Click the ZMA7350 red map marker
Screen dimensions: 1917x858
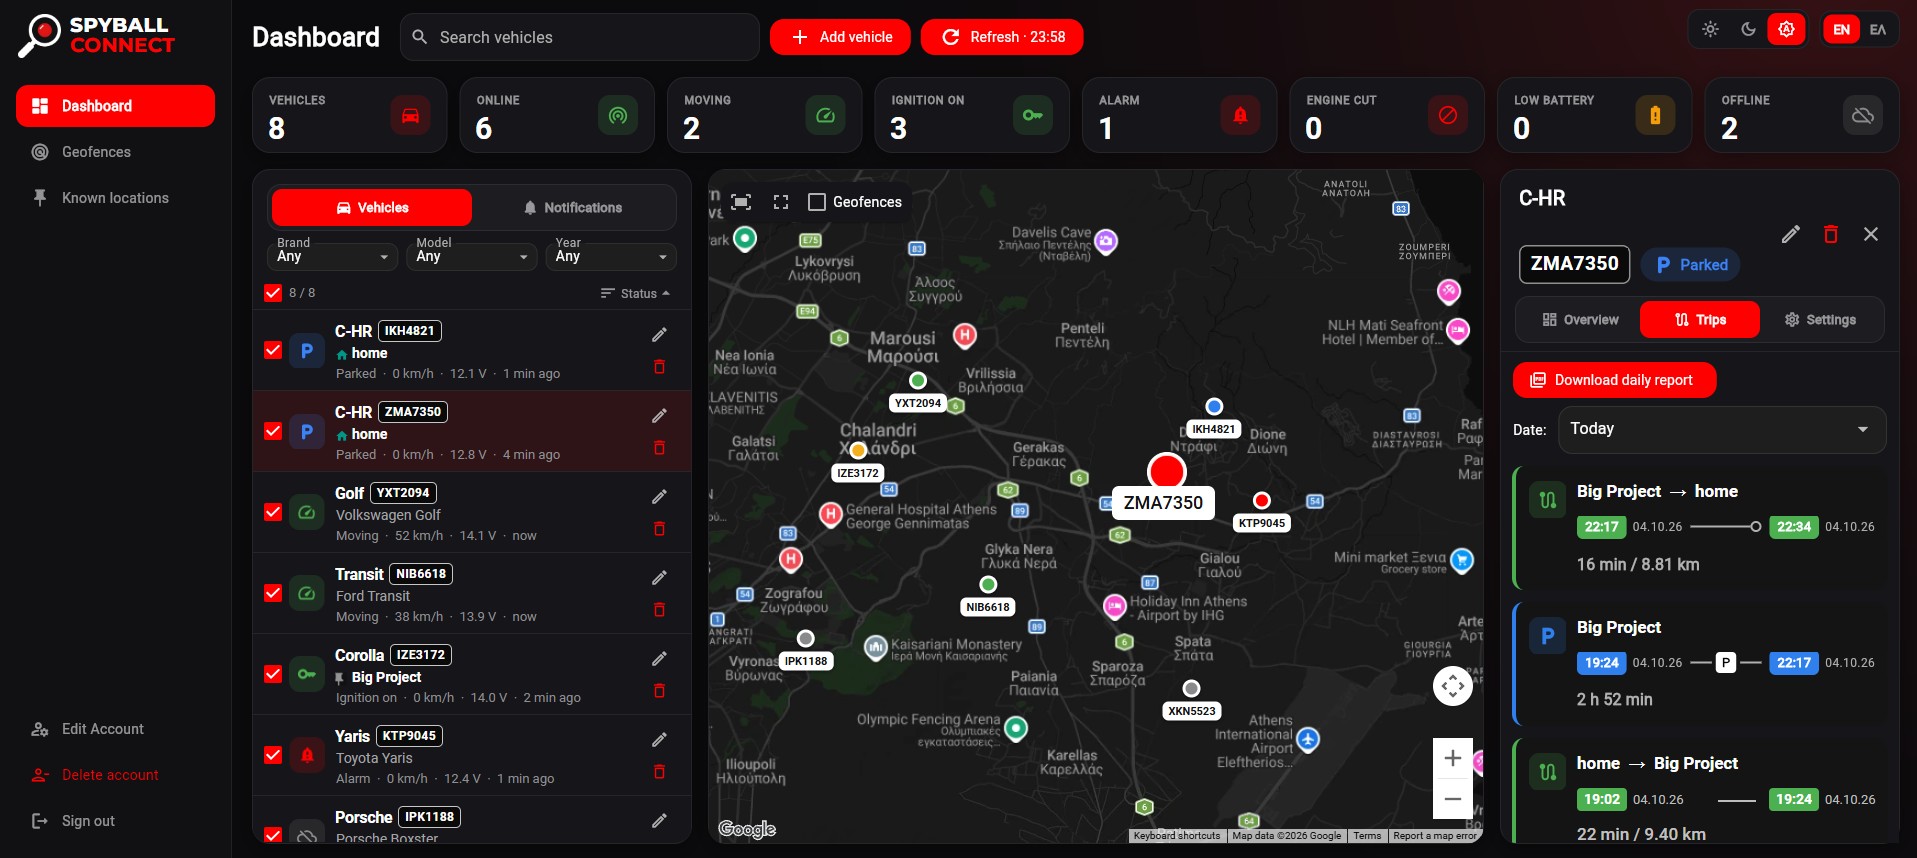(x=1166, y=471)
